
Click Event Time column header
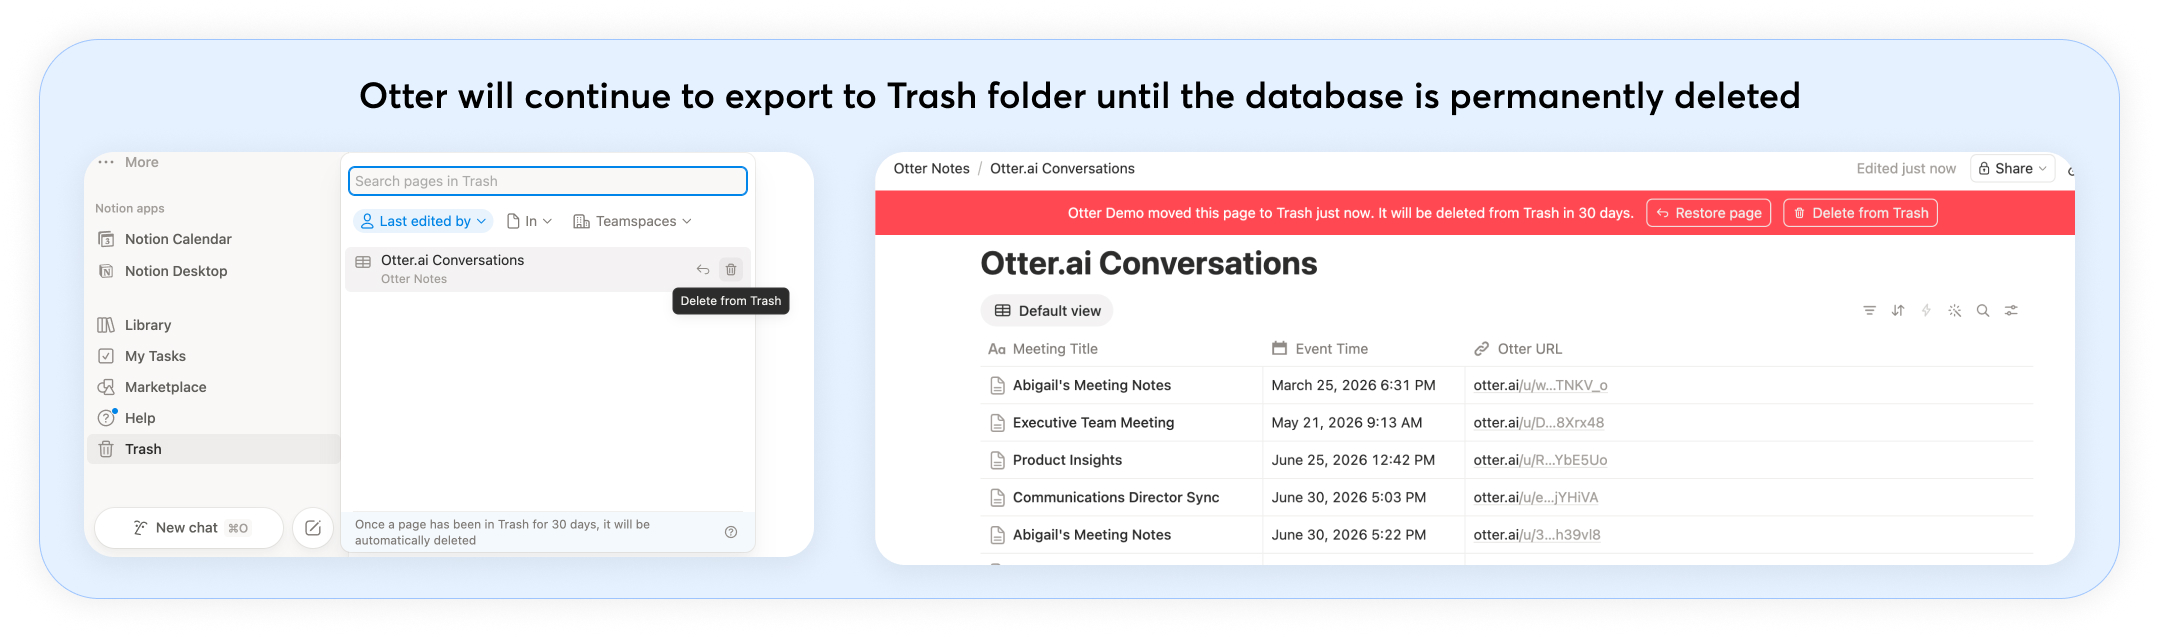click(x=1320, y=349)
